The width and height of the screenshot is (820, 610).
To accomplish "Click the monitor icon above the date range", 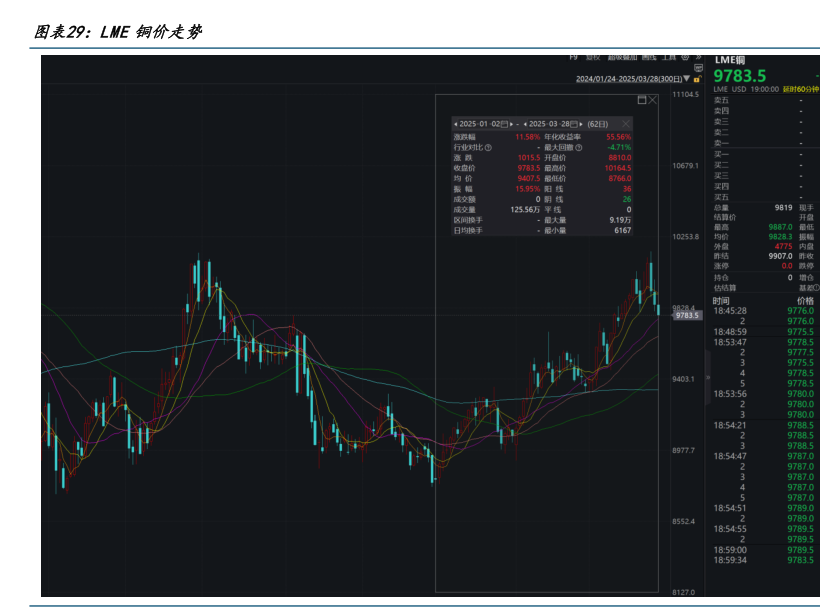I will (698, 68).
